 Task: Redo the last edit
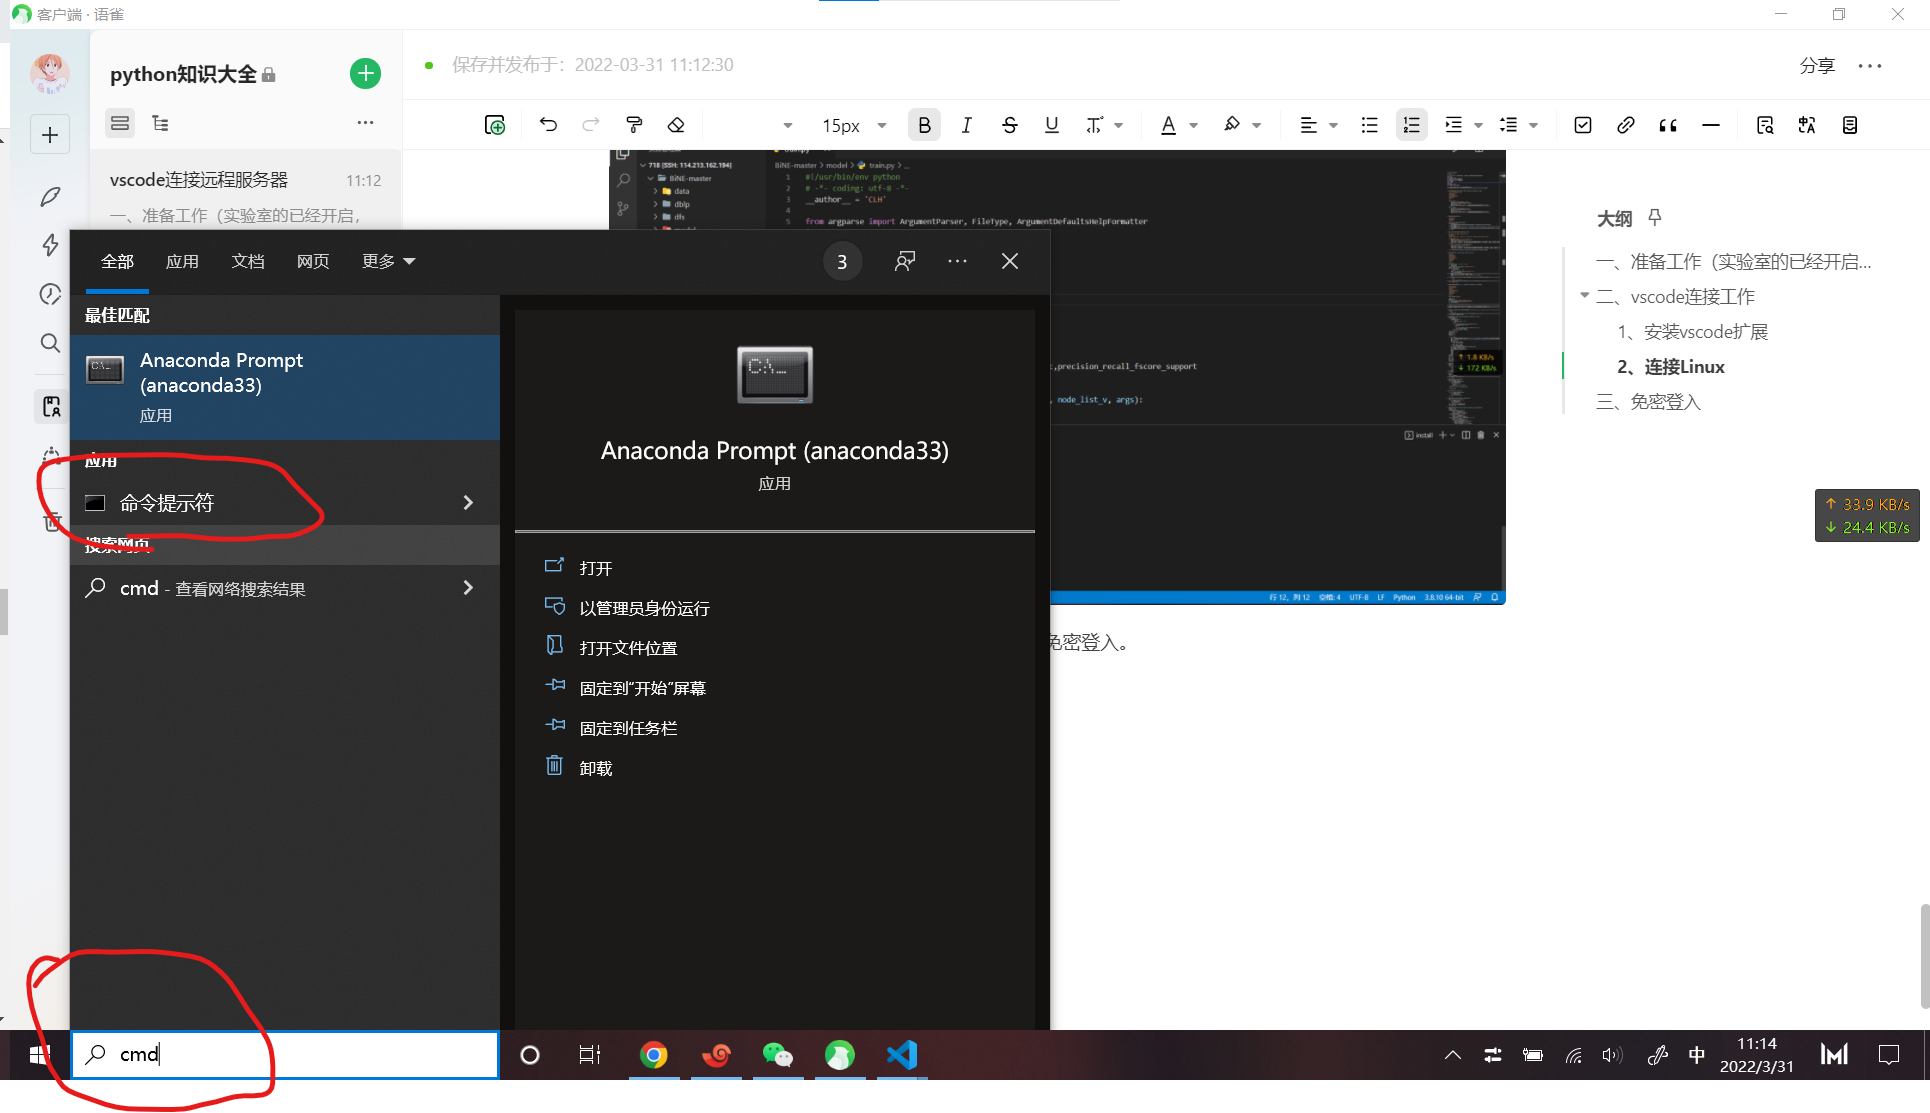coord(591,125)
